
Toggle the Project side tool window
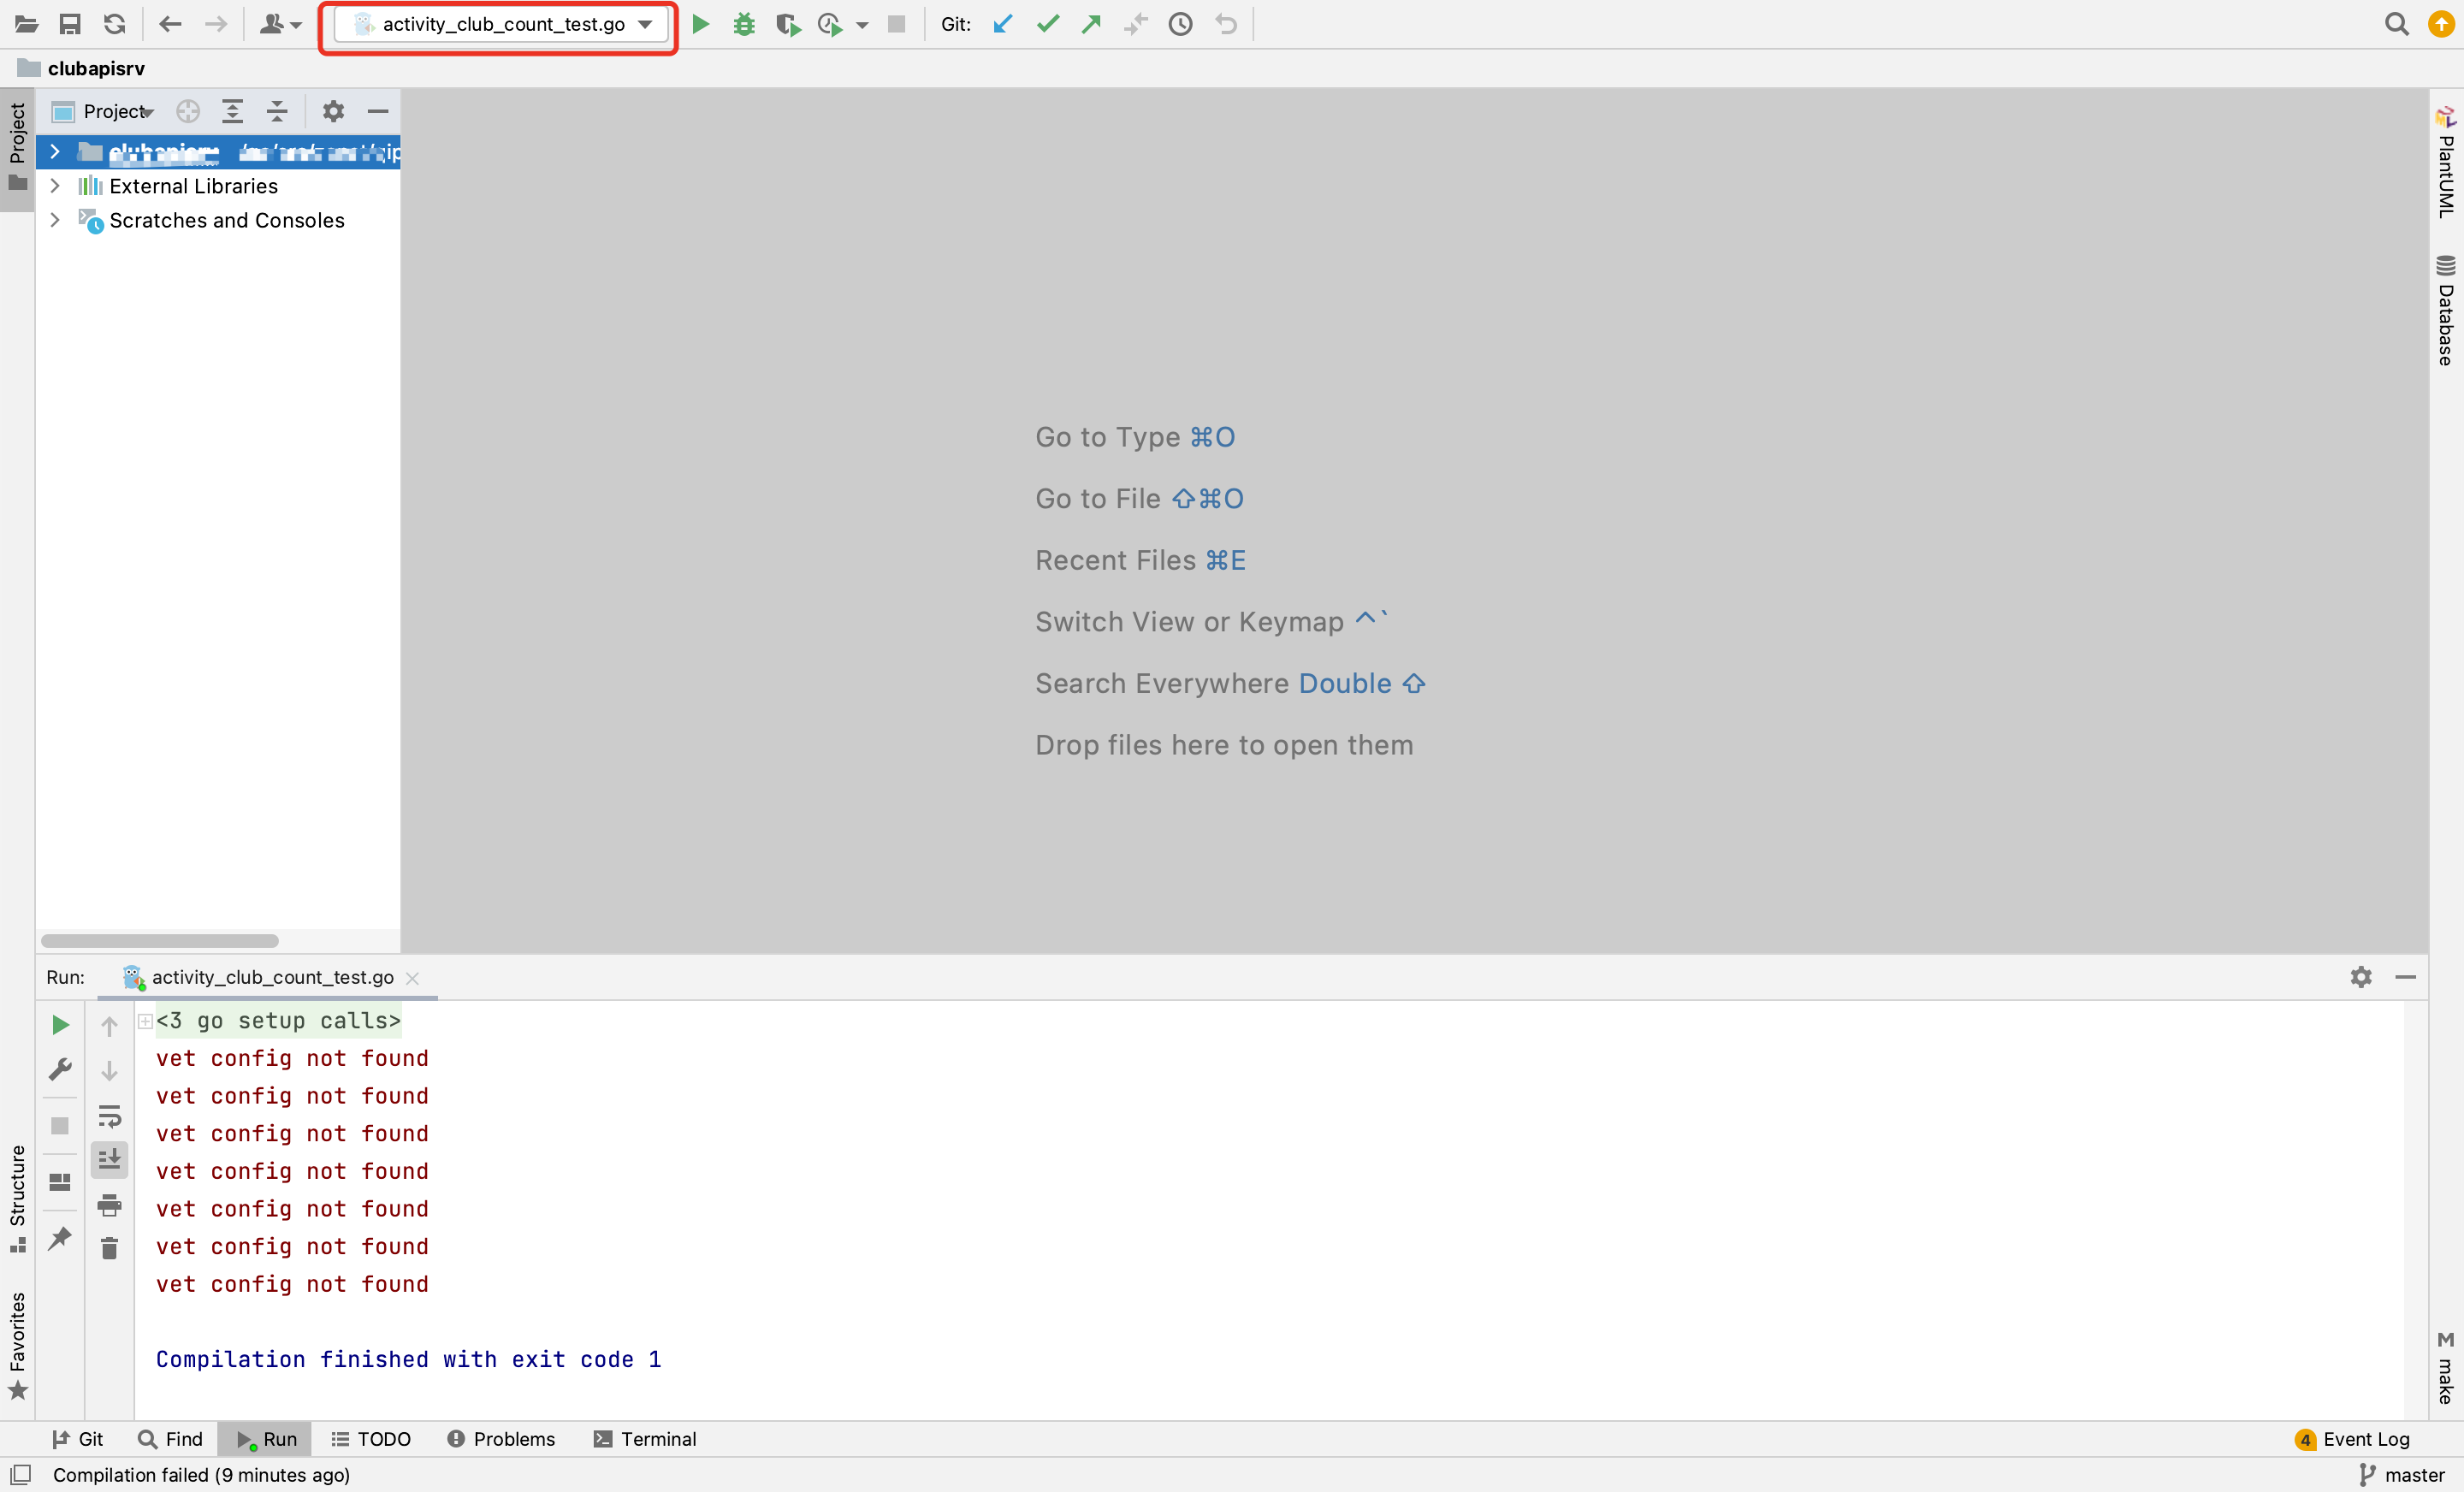pyautogui.click(x=17, y=148)
